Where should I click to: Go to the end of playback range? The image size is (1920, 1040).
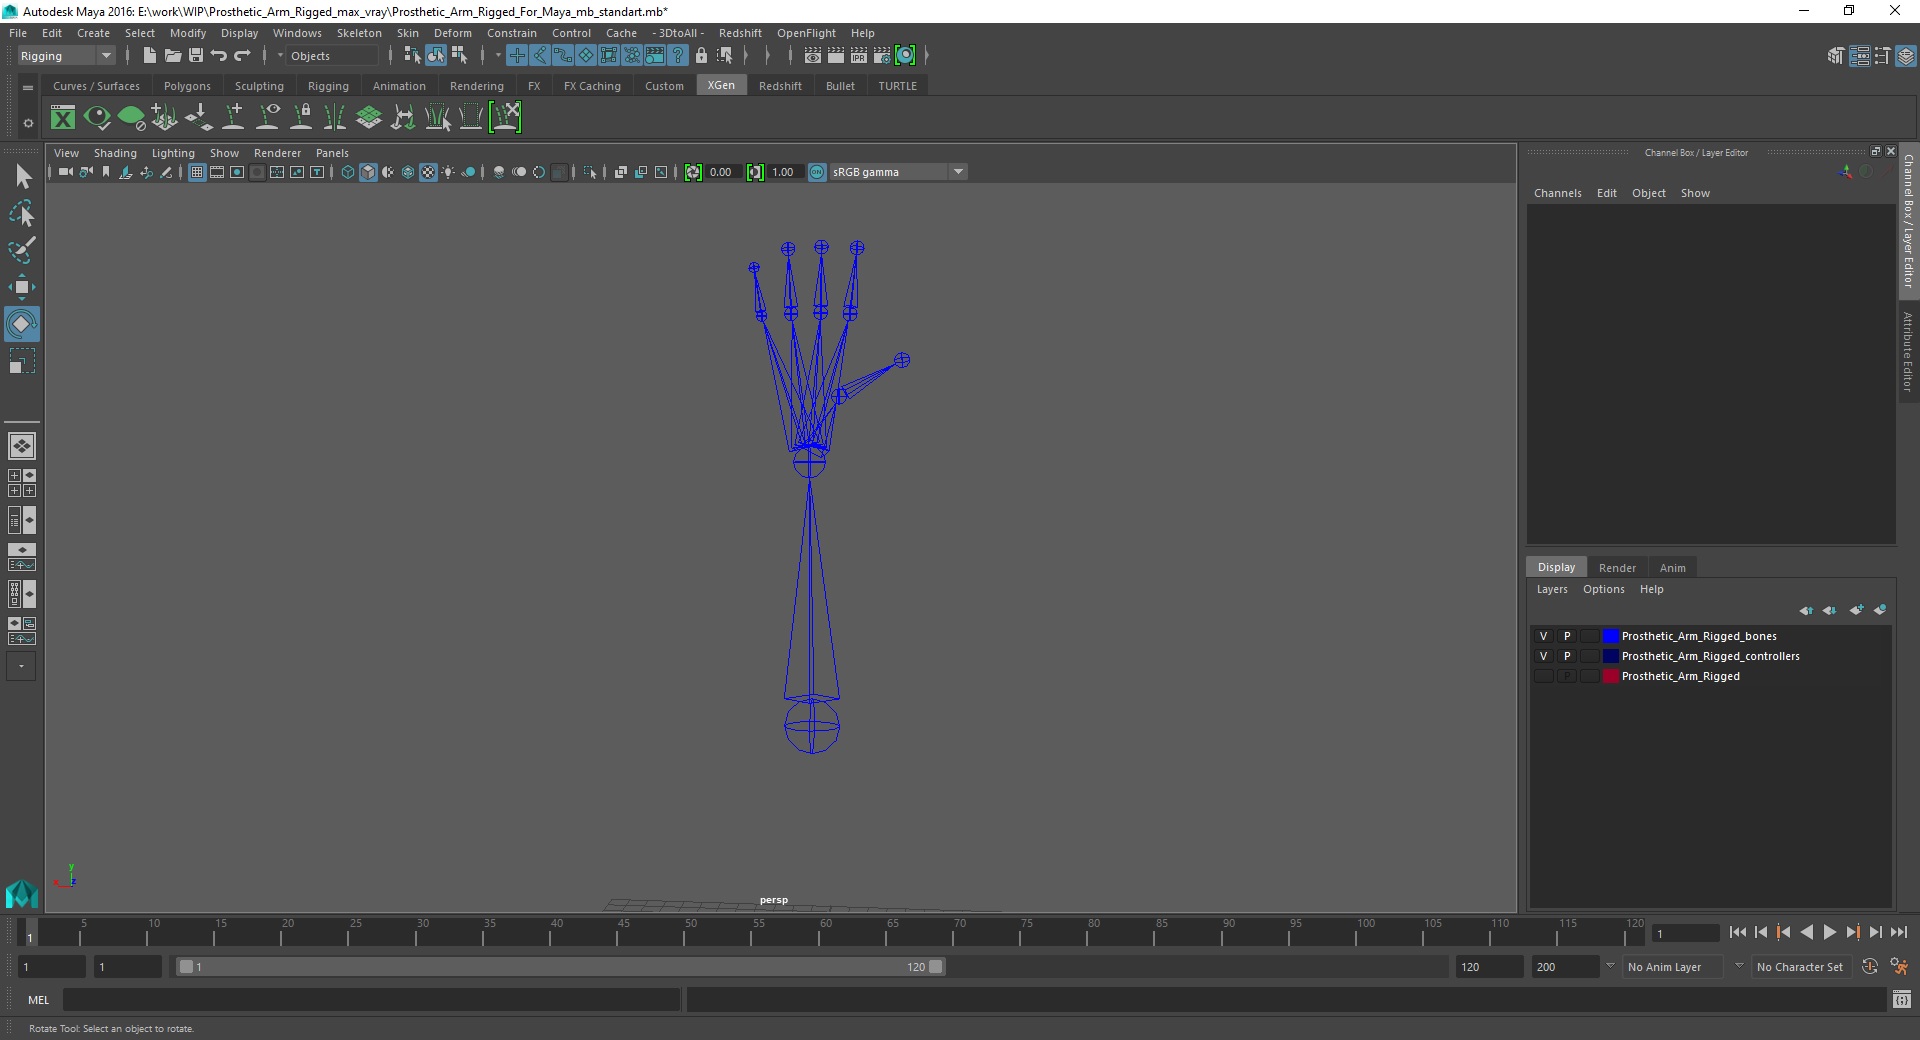(x=1898, y=932)
